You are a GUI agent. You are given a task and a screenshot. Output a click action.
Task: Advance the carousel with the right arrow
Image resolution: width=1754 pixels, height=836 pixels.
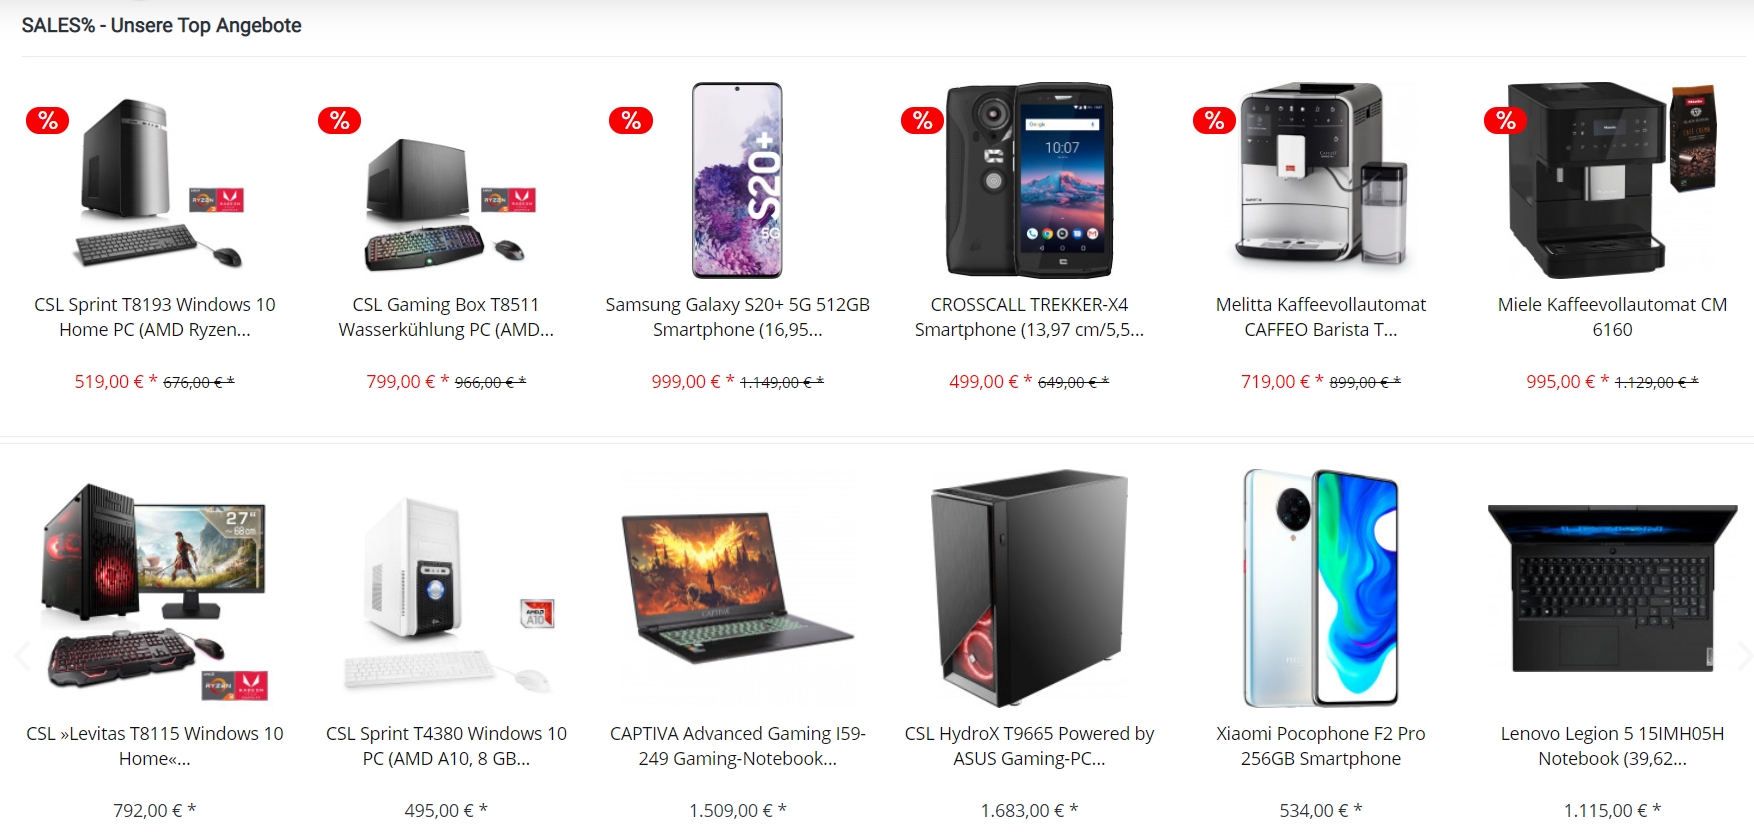point(1743,656)
